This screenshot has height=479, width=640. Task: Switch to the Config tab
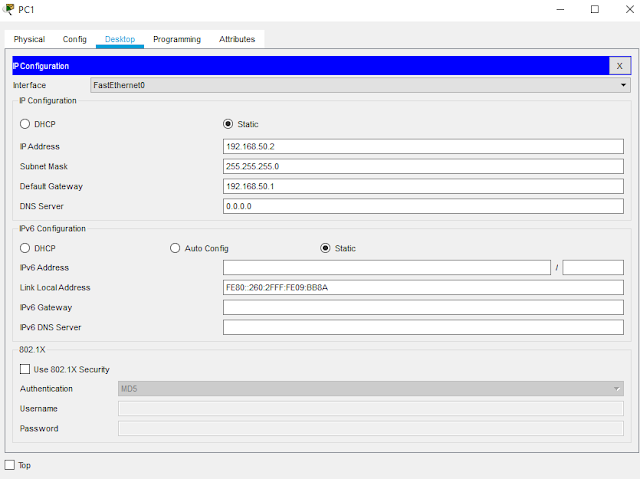tap(74, 39)
